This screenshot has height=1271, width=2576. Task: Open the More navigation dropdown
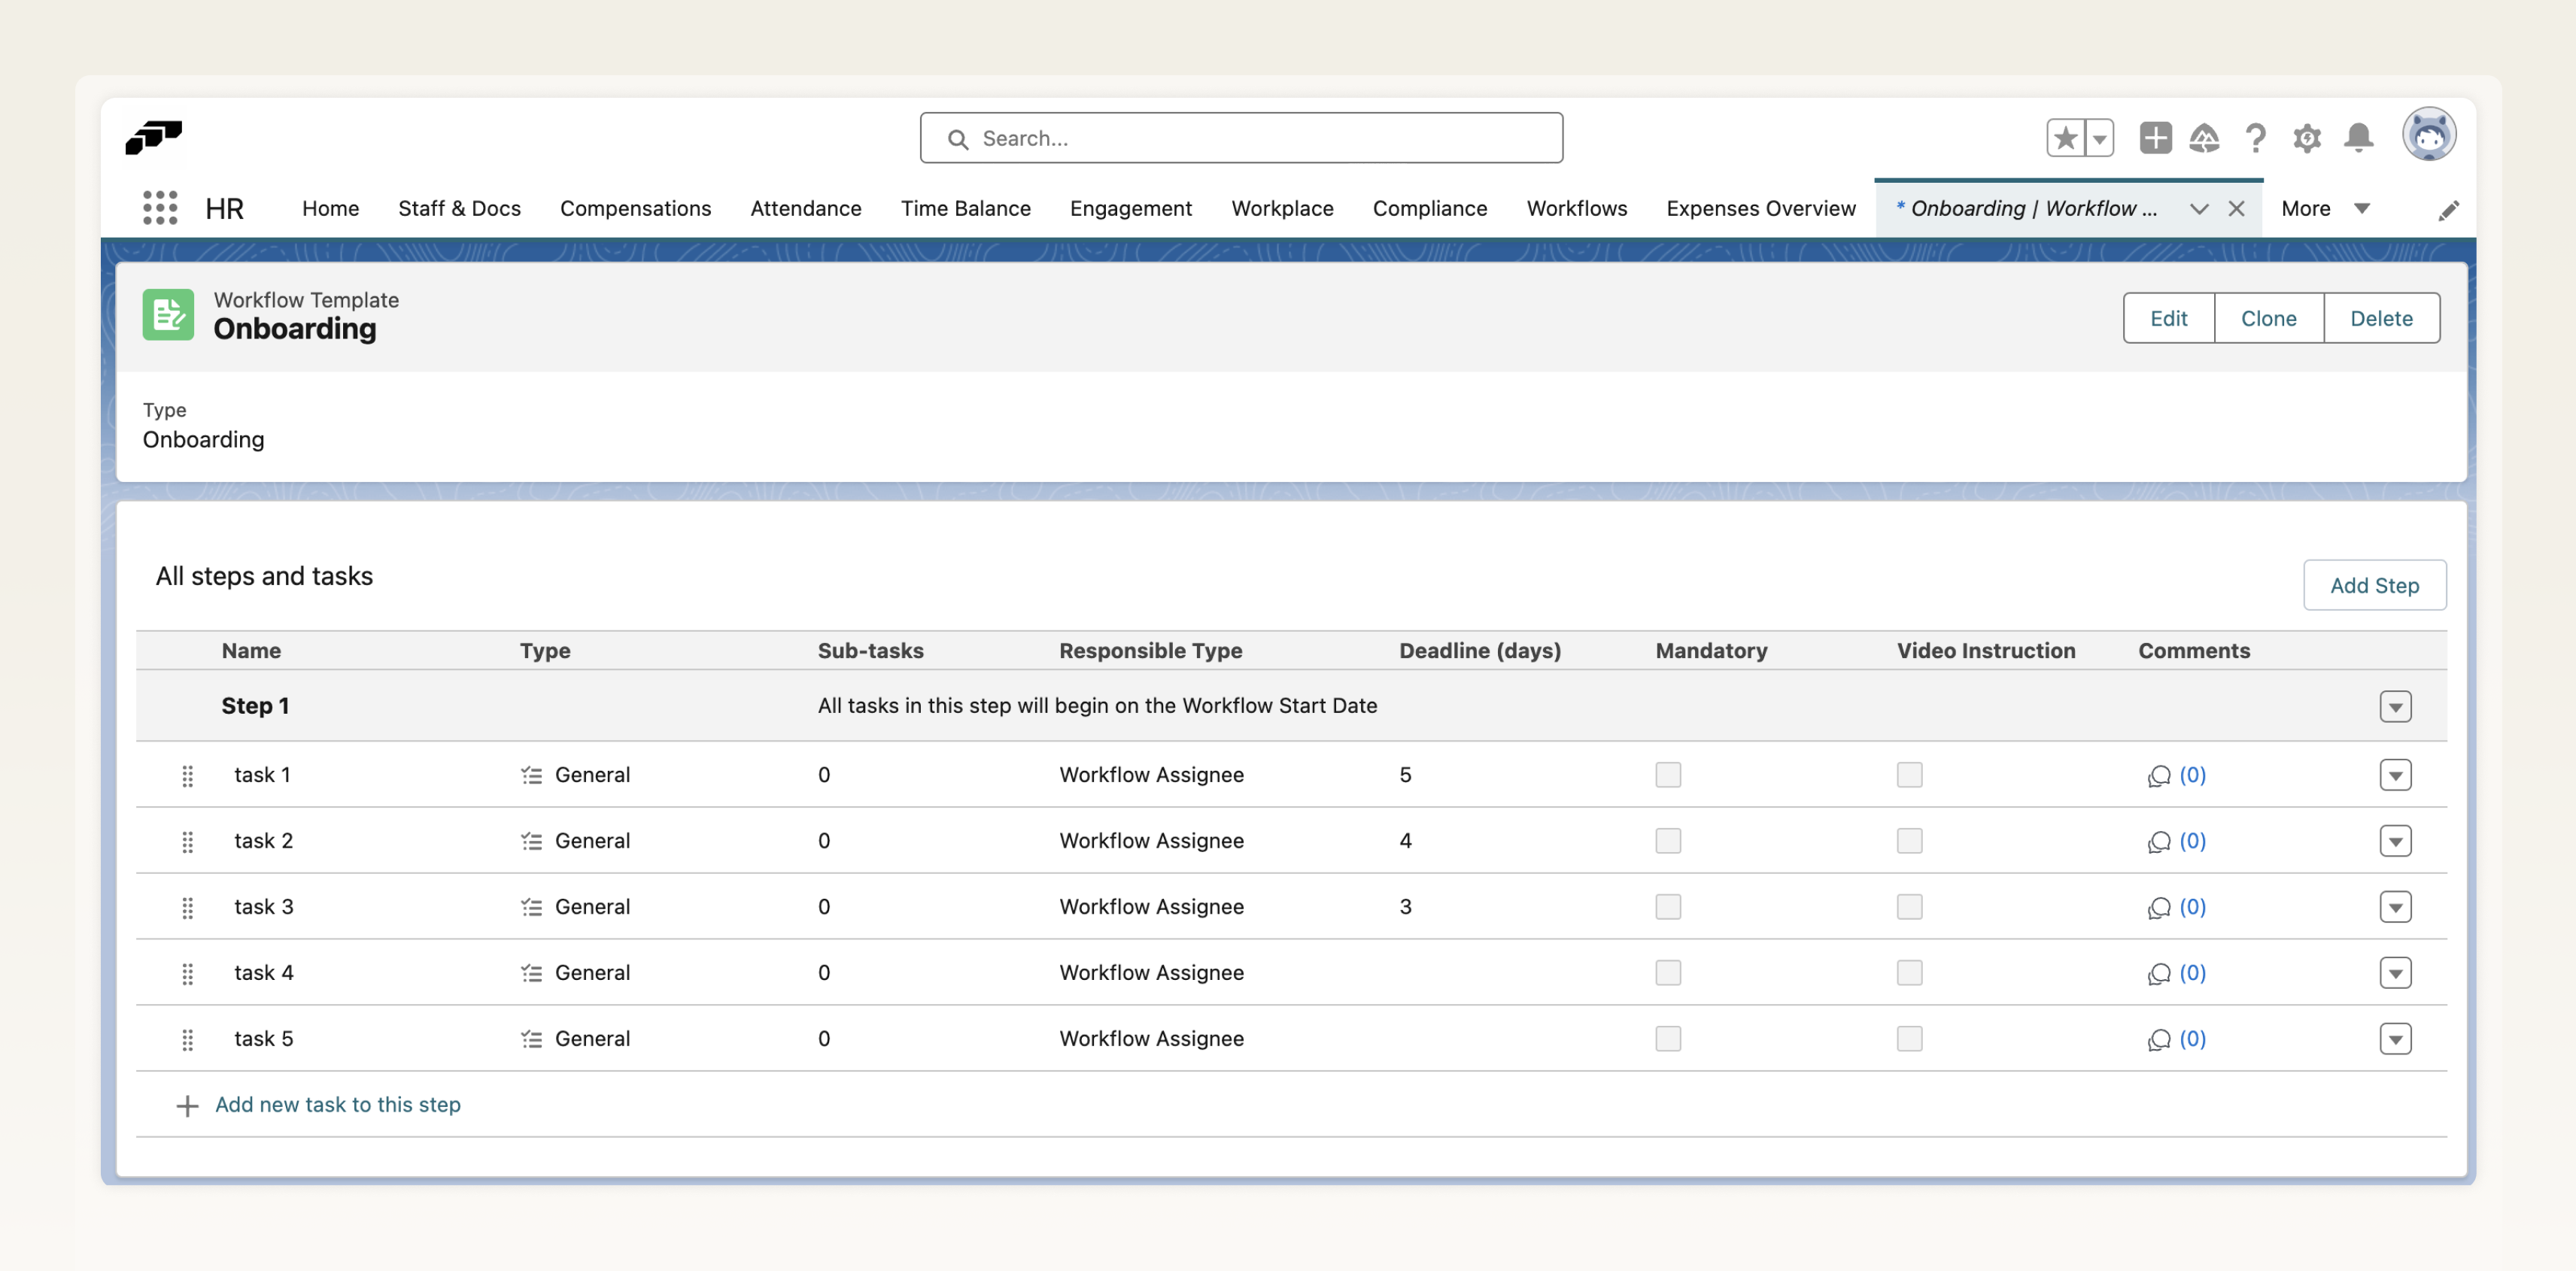click(2324, 208)
